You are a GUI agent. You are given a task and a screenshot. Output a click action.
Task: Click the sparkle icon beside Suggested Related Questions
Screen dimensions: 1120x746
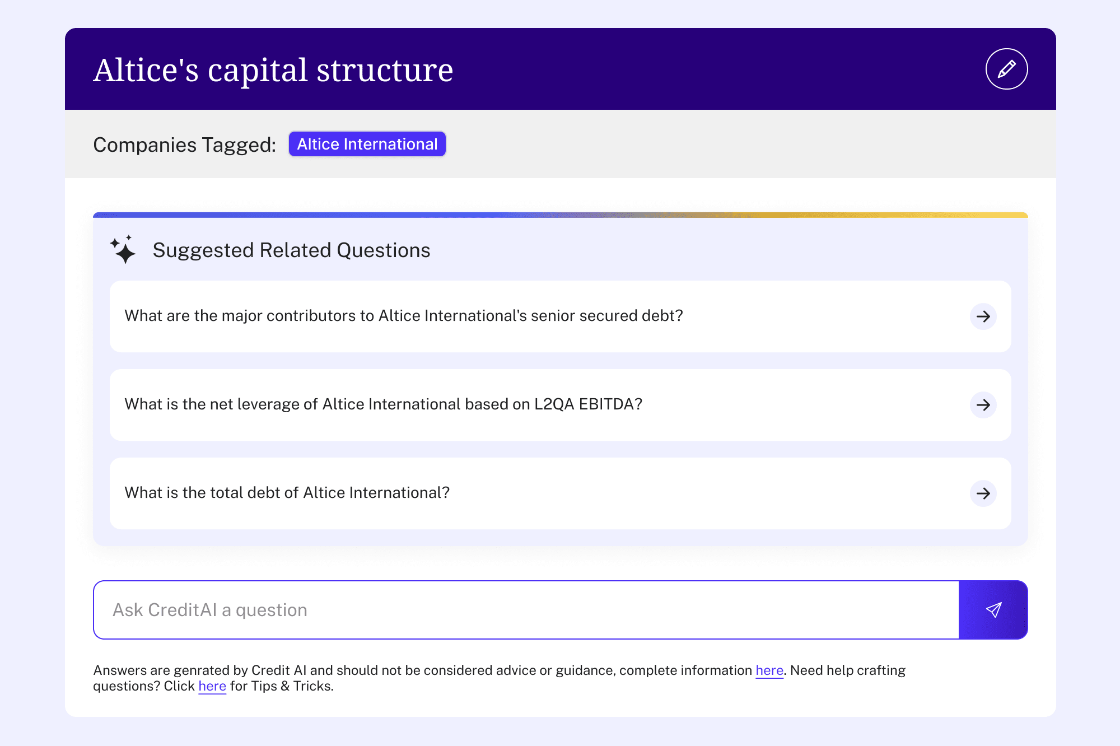[123, 250]
